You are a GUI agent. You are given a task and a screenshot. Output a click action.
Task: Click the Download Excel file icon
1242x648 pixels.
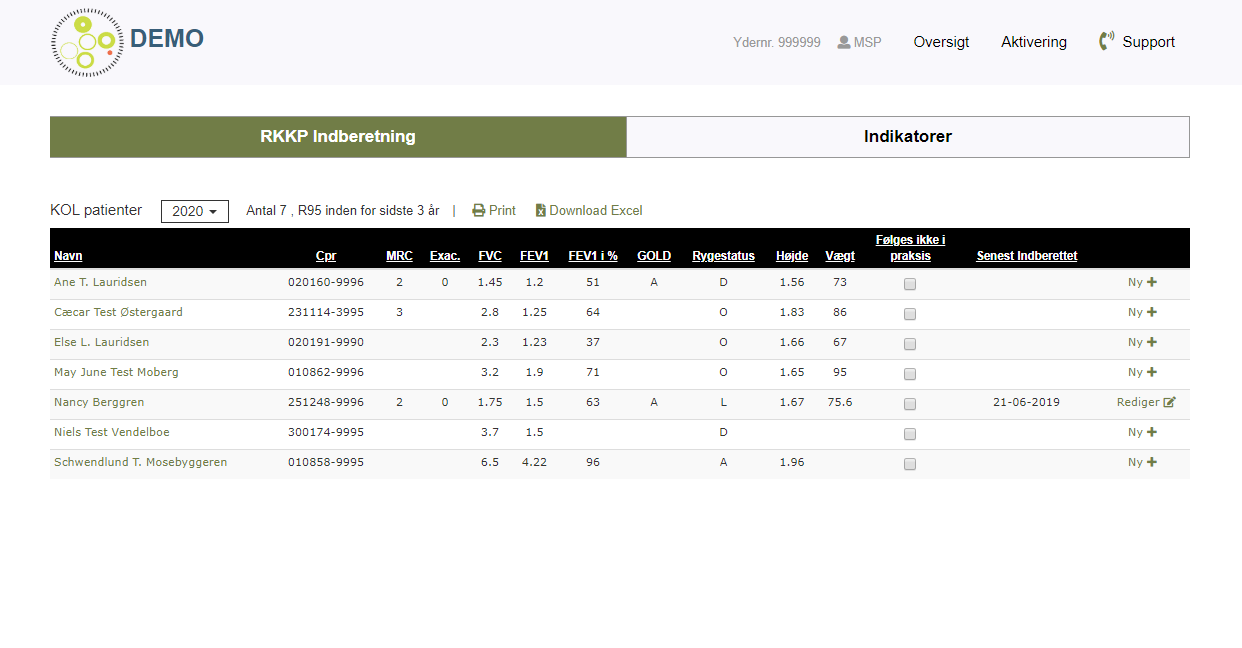point(541,211)
